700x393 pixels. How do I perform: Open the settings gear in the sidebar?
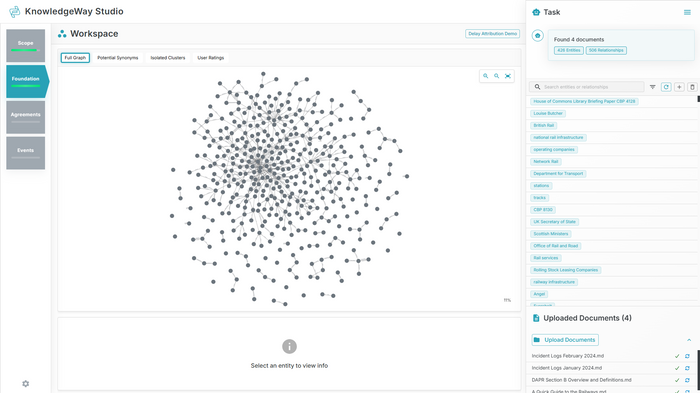[x=25, y=384]
